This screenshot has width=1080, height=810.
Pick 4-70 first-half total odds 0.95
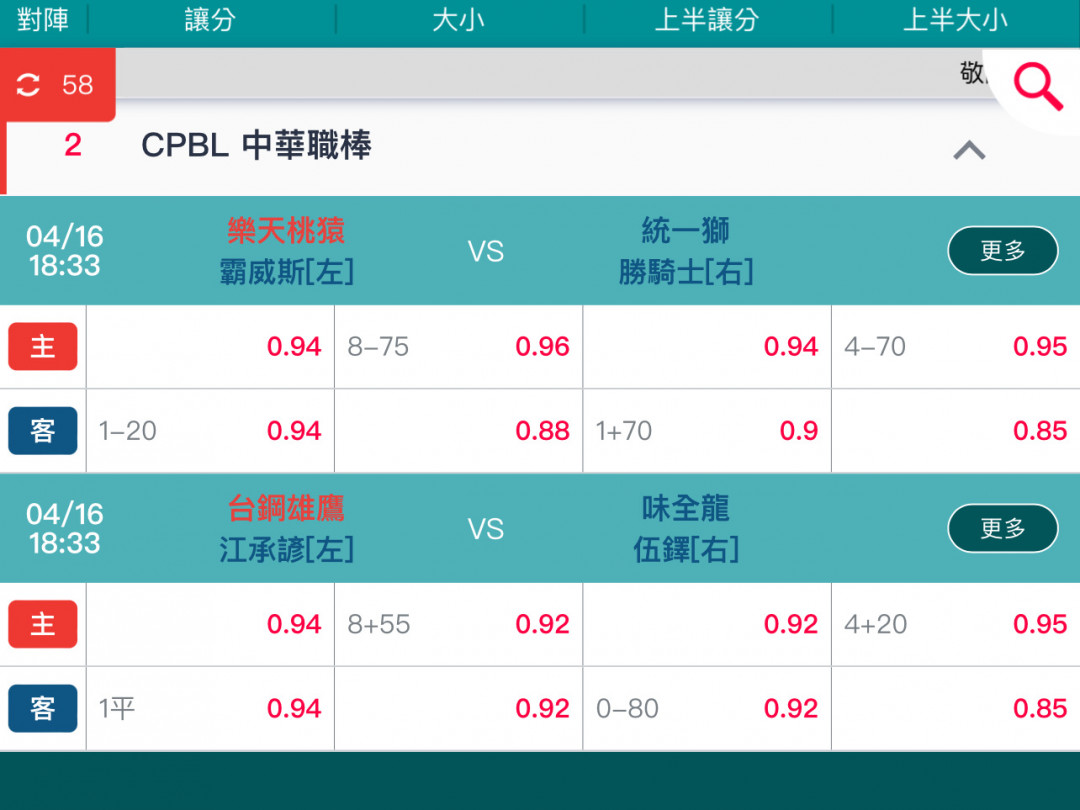[x=956, y=346]
